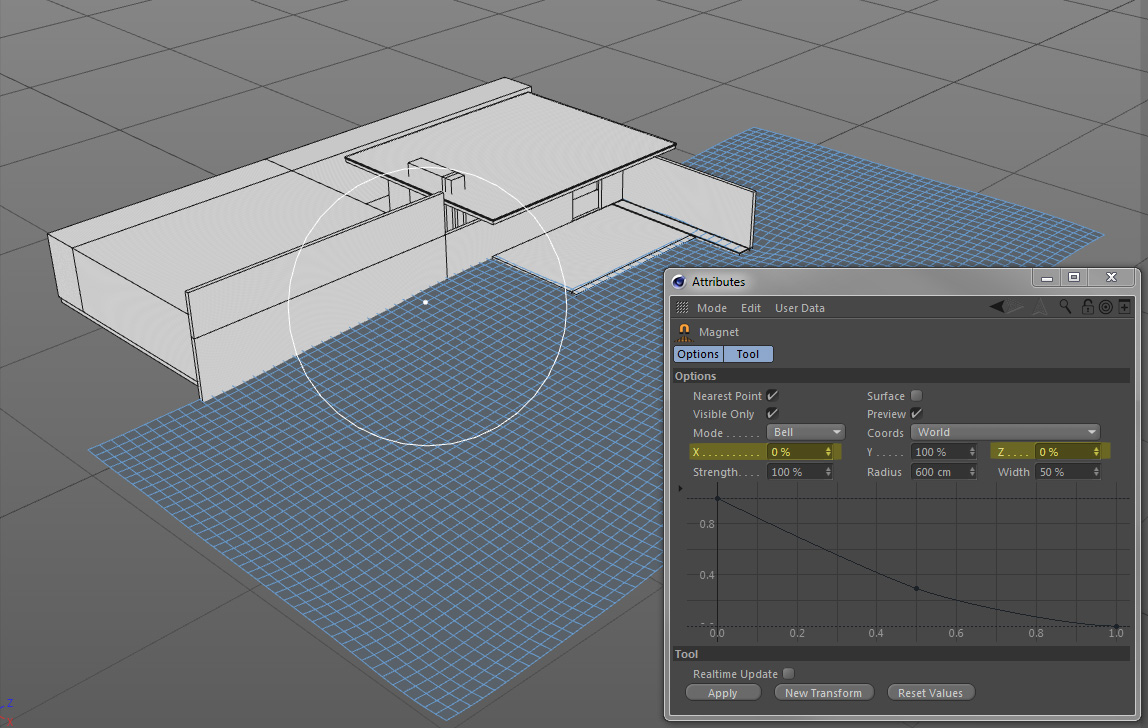Click the circular target mode icon
Screen dimensions: 1148x728
tap(1106, 307)
